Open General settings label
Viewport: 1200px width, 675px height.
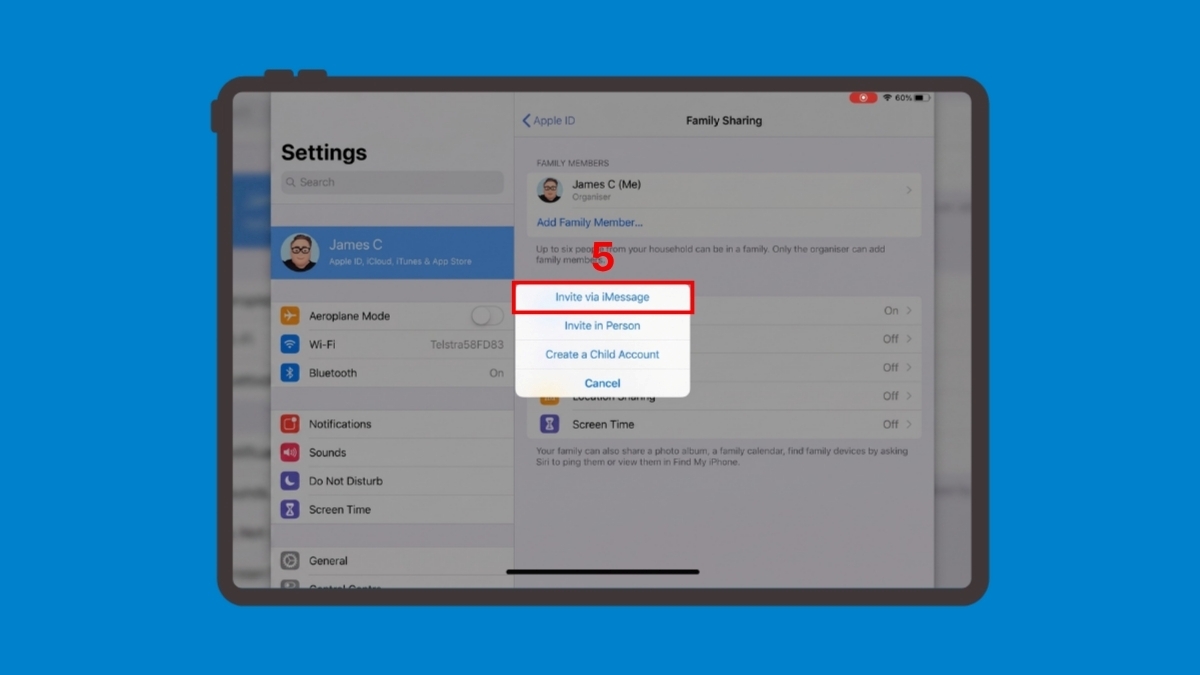click(328, 561)
